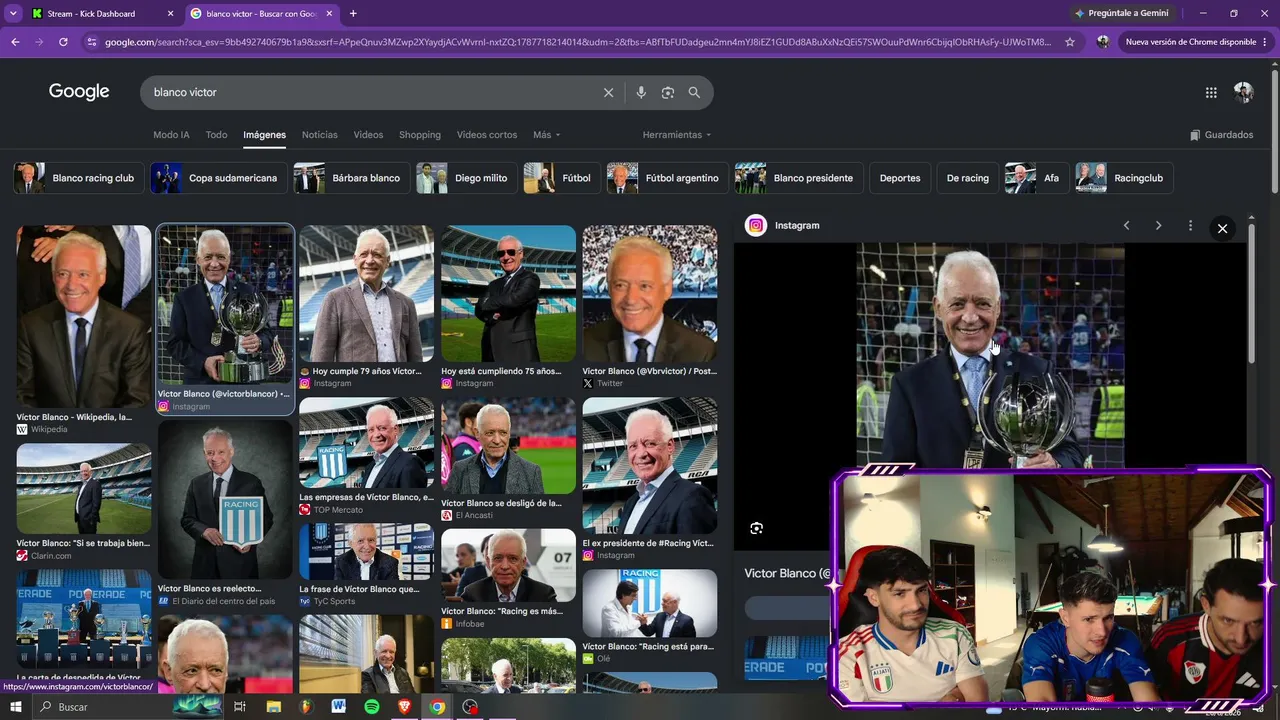1280x720 pixels.
Task: Reload the current page
Action: 63,42
